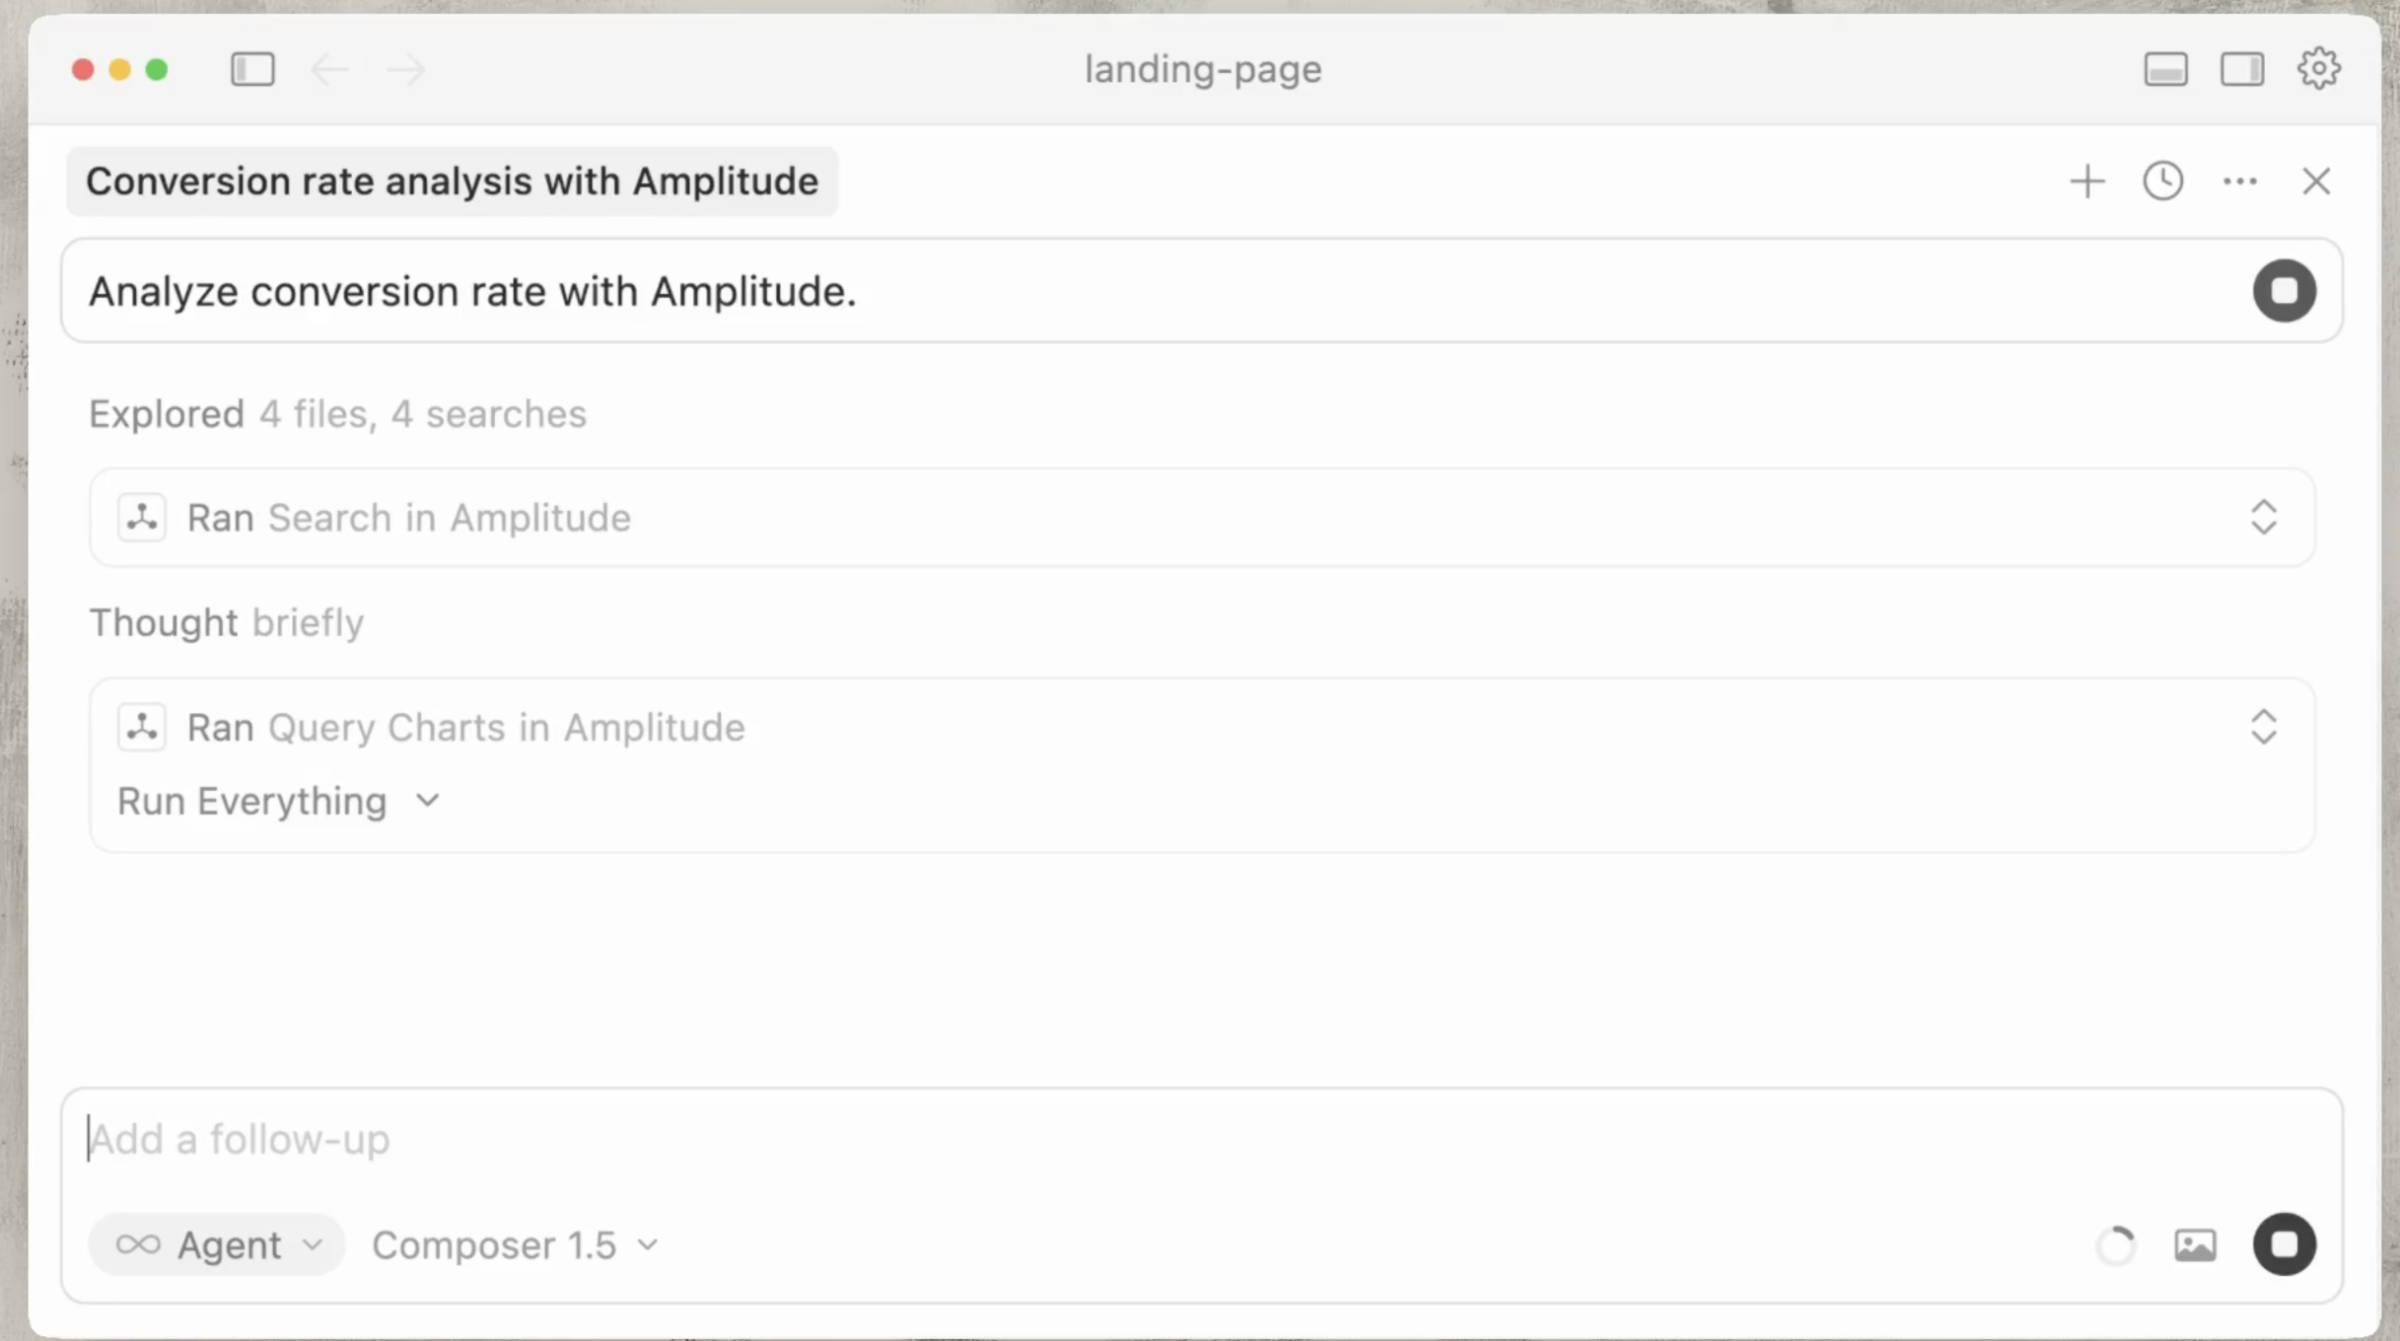This screenshot has width=2400, height=1341.
Task: Navigate forward with the right arrow
Action: (406, 69)
